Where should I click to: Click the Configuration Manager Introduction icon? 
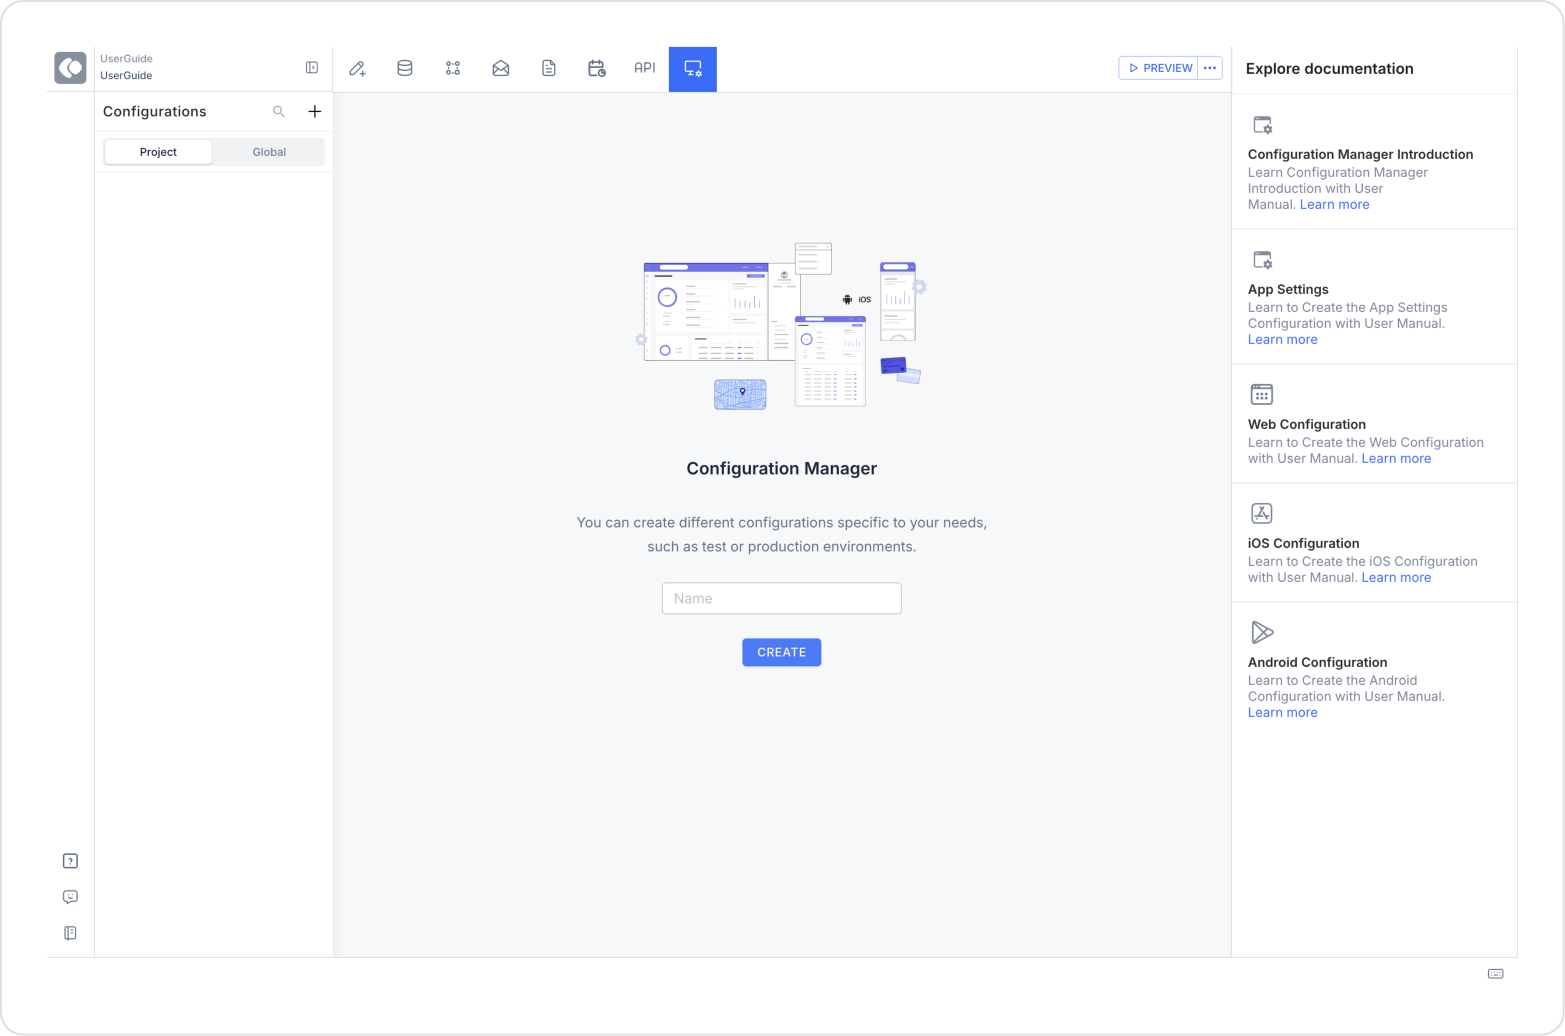(x=1262, y=125)
